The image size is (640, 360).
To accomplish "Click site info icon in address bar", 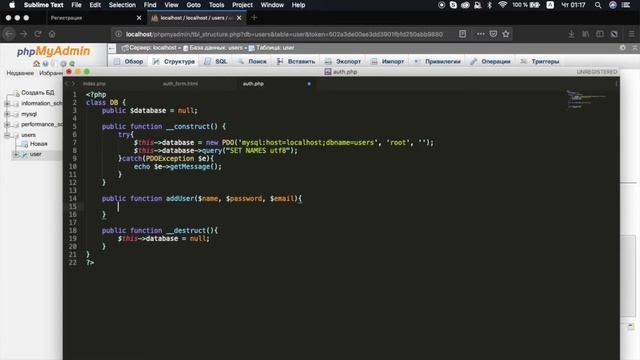I will click(118, 34).
